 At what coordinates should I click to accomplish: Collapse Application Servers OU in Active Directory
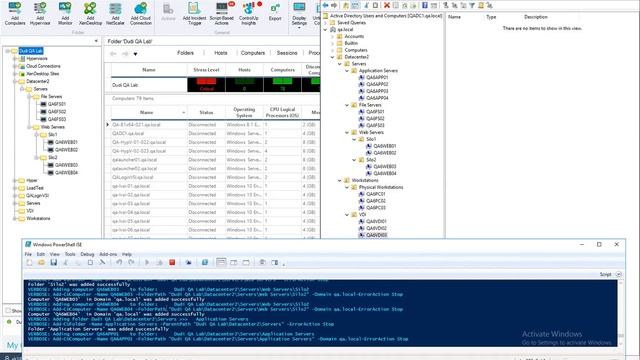pyautogui.click(x=347, y=71)
